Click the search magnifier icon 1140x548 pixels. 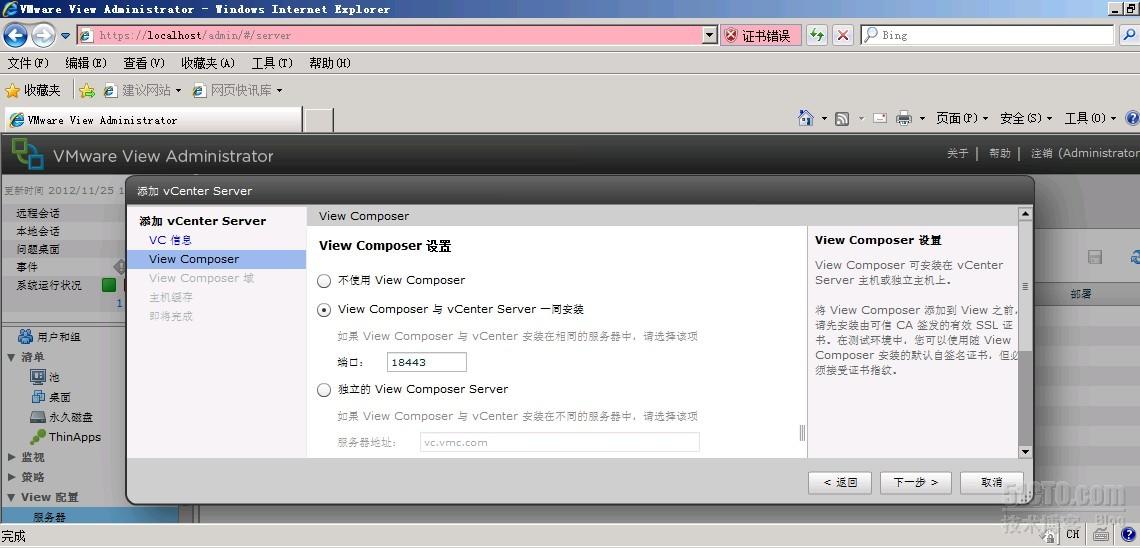pos(1128,35)
